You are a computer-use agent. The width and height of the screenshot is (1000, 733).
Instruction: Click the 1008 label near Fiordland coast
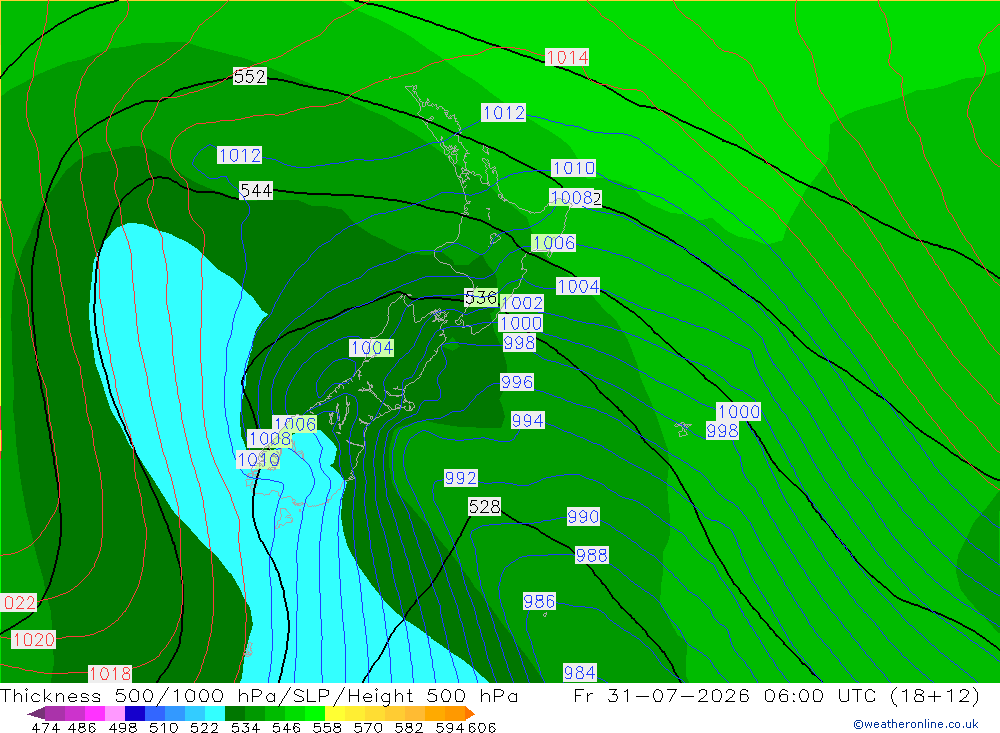click(x=270, y=439)
